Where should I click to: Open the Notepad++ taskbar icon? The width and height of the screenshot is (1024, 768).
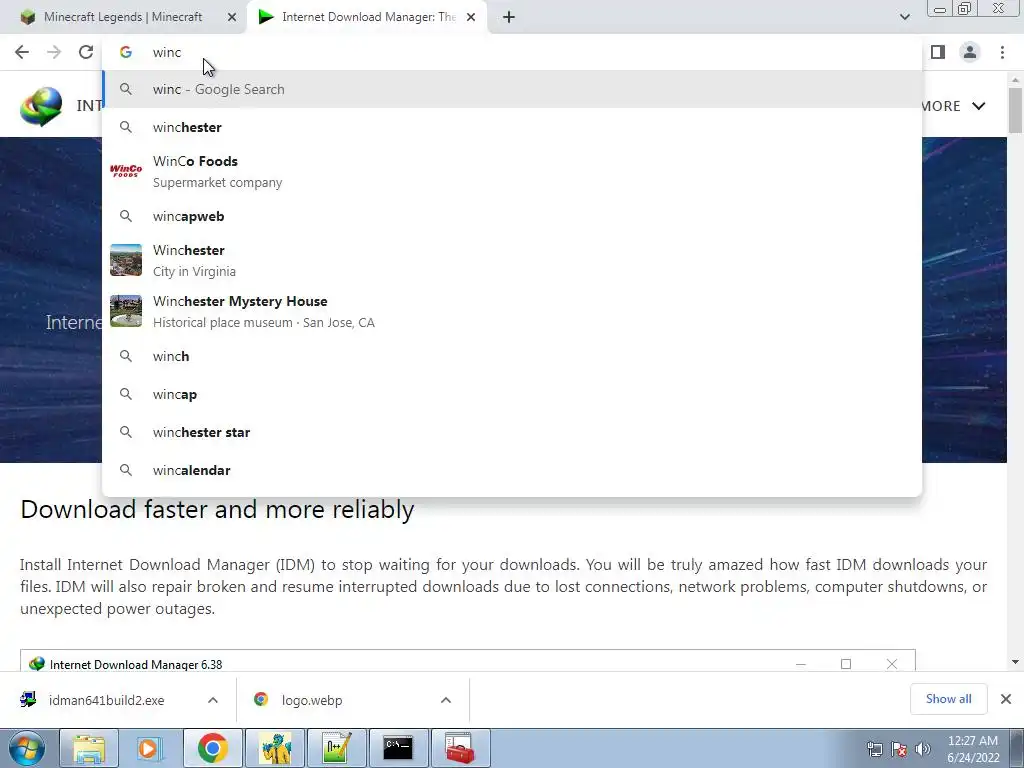coord(336,748)
